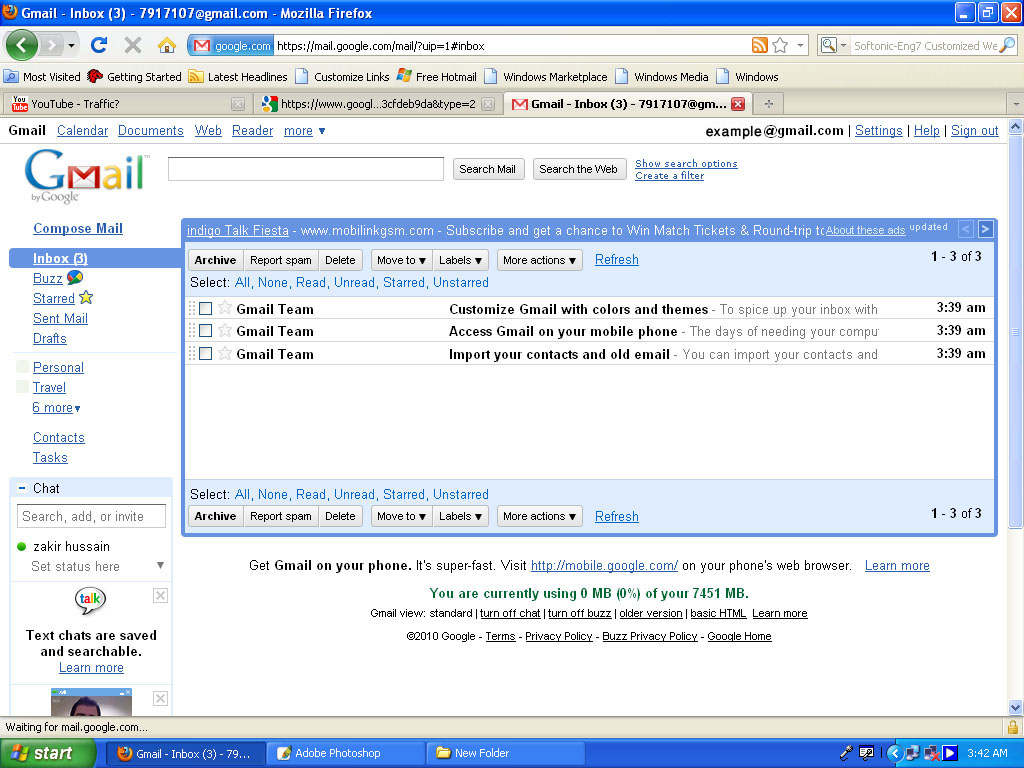
Task: Click the yellow star beside Starred
Action: click(86, 298)
